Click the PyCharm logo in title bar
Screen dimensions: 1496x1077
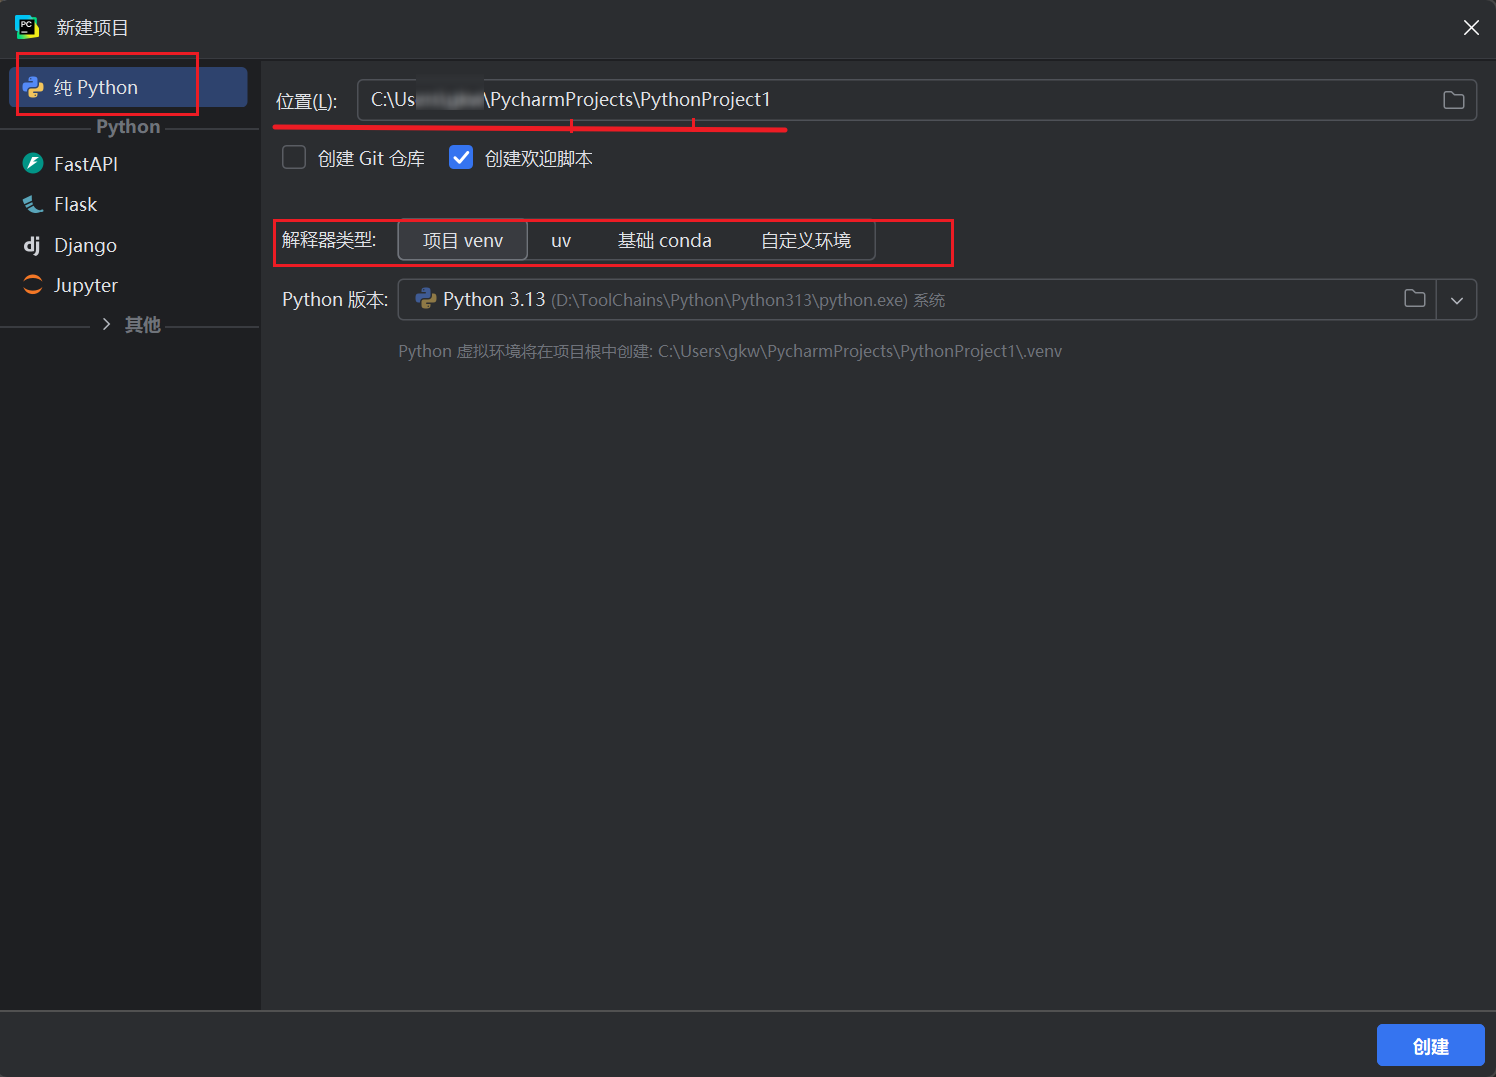coord(27,27)
